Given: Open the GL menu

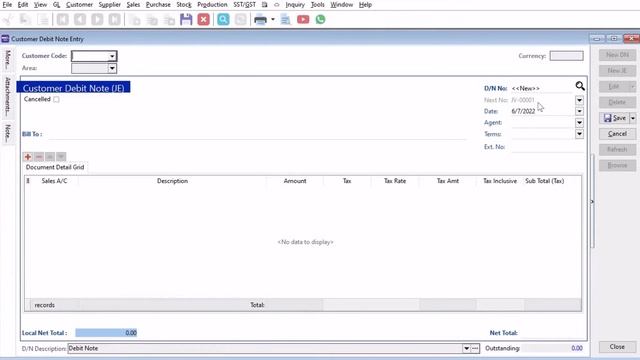Looking at the screenshot, I should [x=56, y=5].
